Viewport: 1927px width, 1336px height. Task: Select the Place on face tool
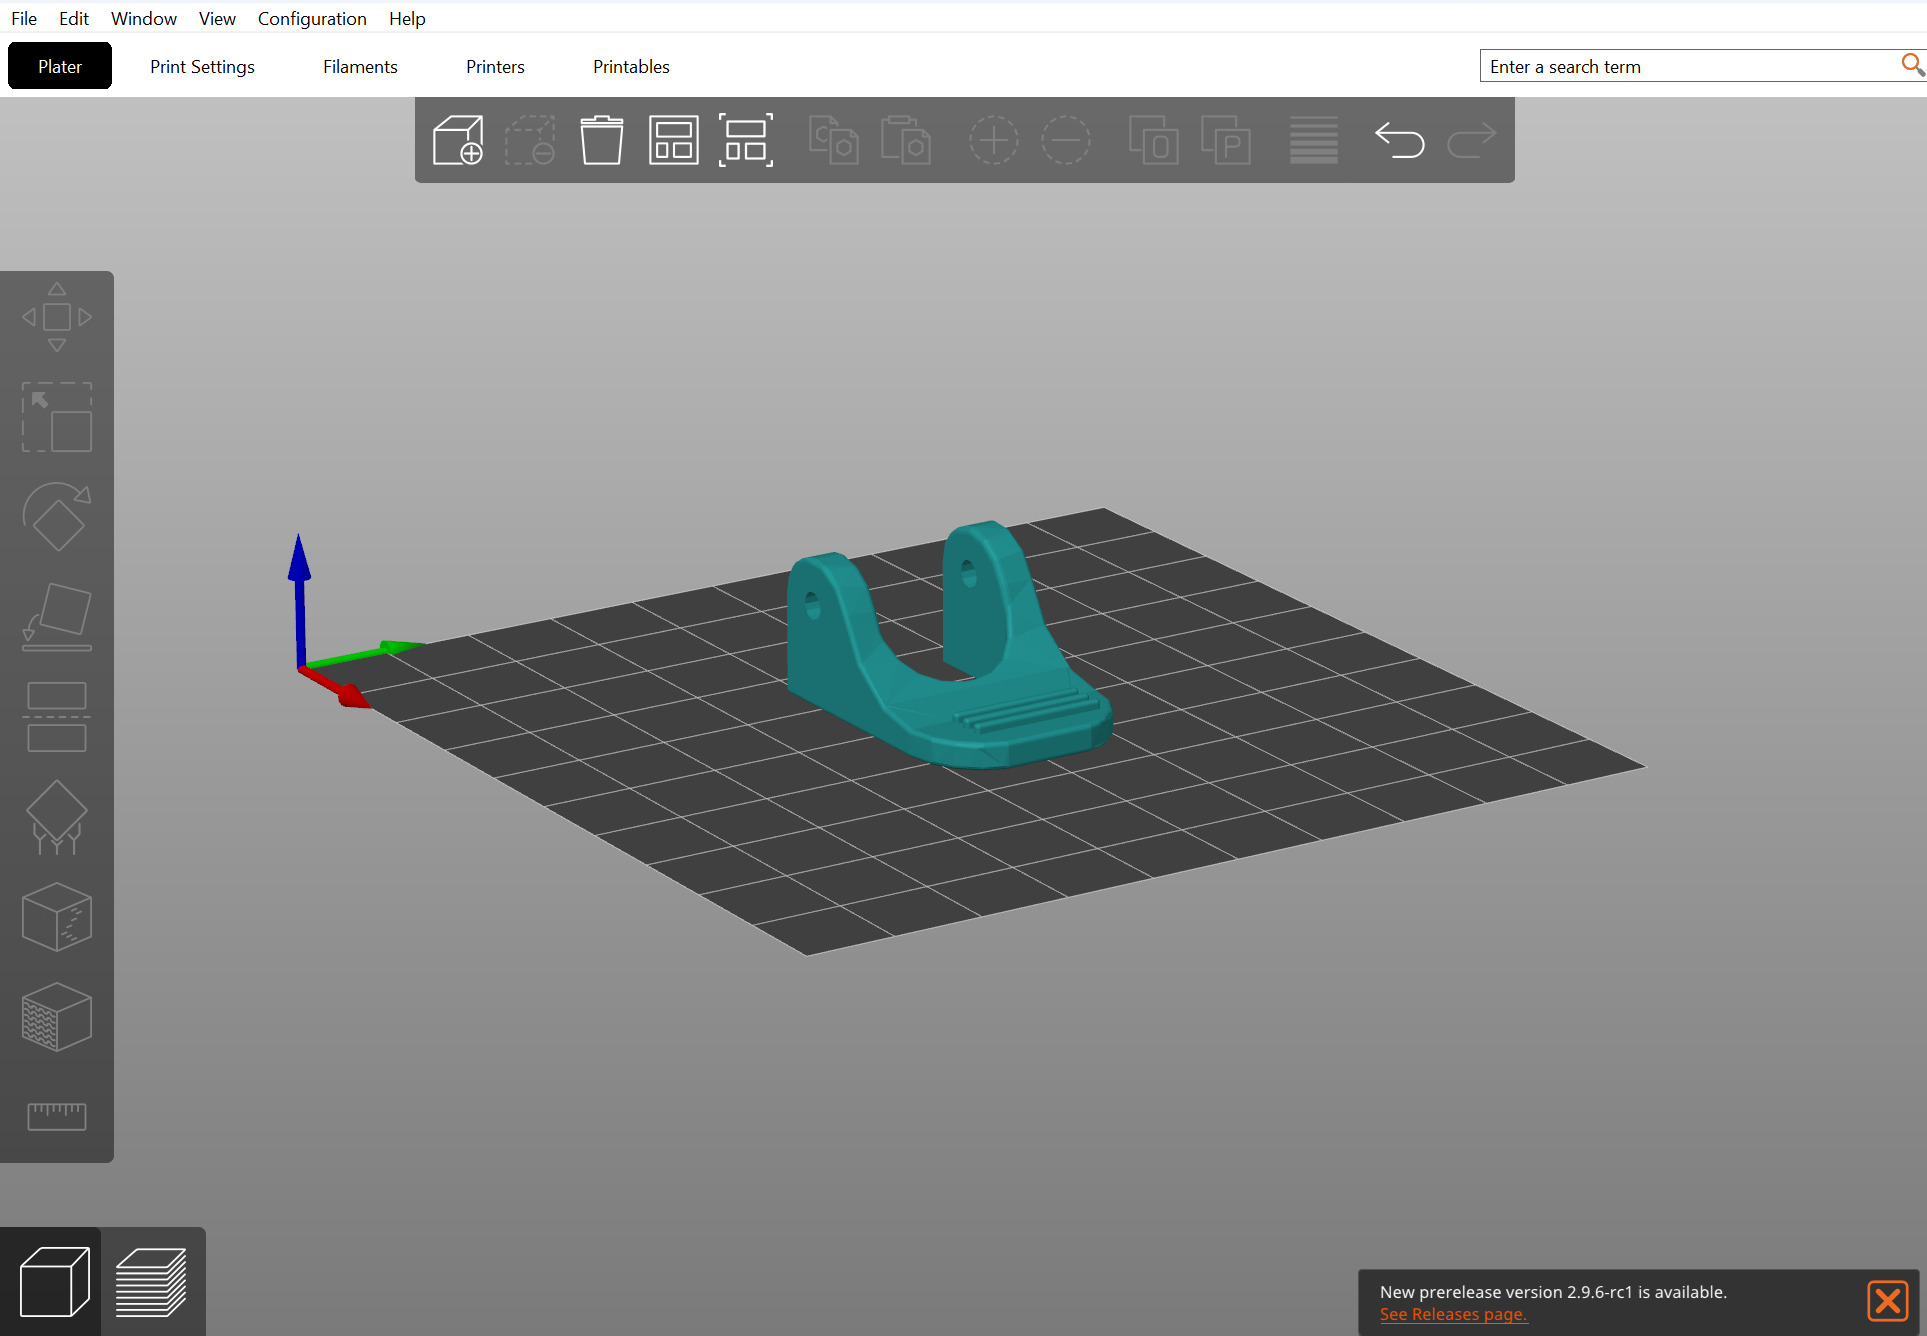tap(57, 617)
